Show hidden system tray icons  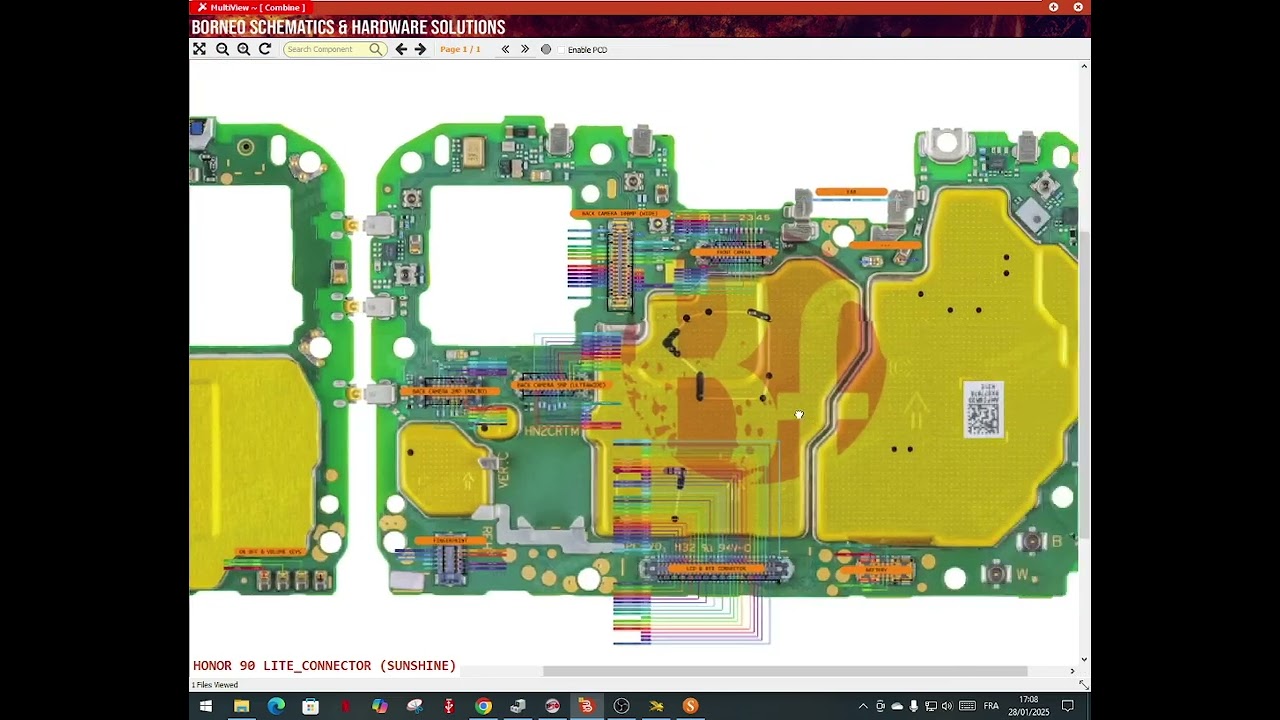click(863, 706)
